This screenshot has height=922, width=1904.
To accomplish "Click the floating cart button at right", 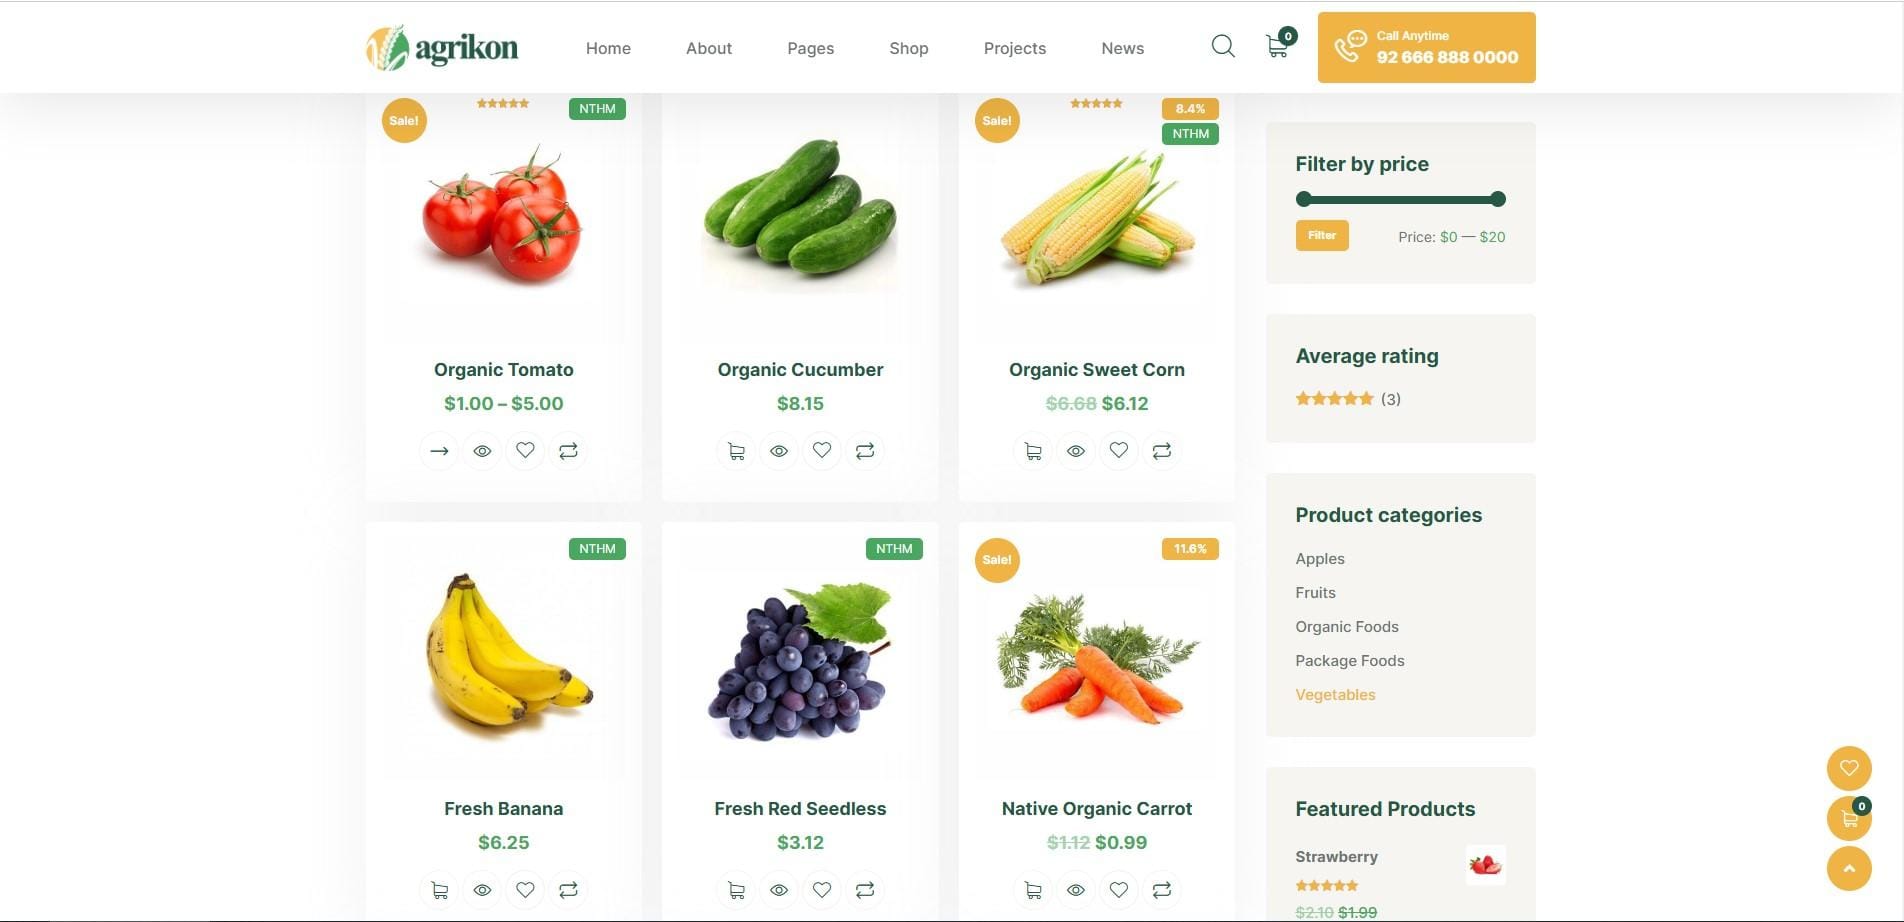I will pos(1849,819).
